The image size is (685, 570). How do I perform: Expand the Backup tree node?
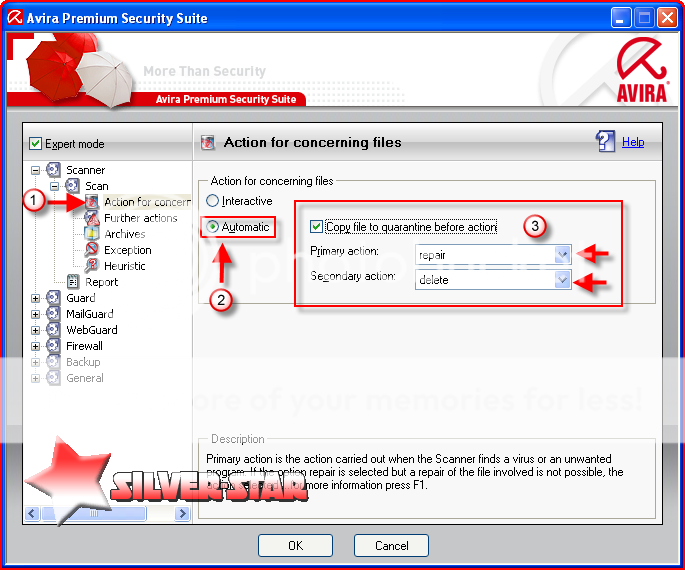(35, 363)
